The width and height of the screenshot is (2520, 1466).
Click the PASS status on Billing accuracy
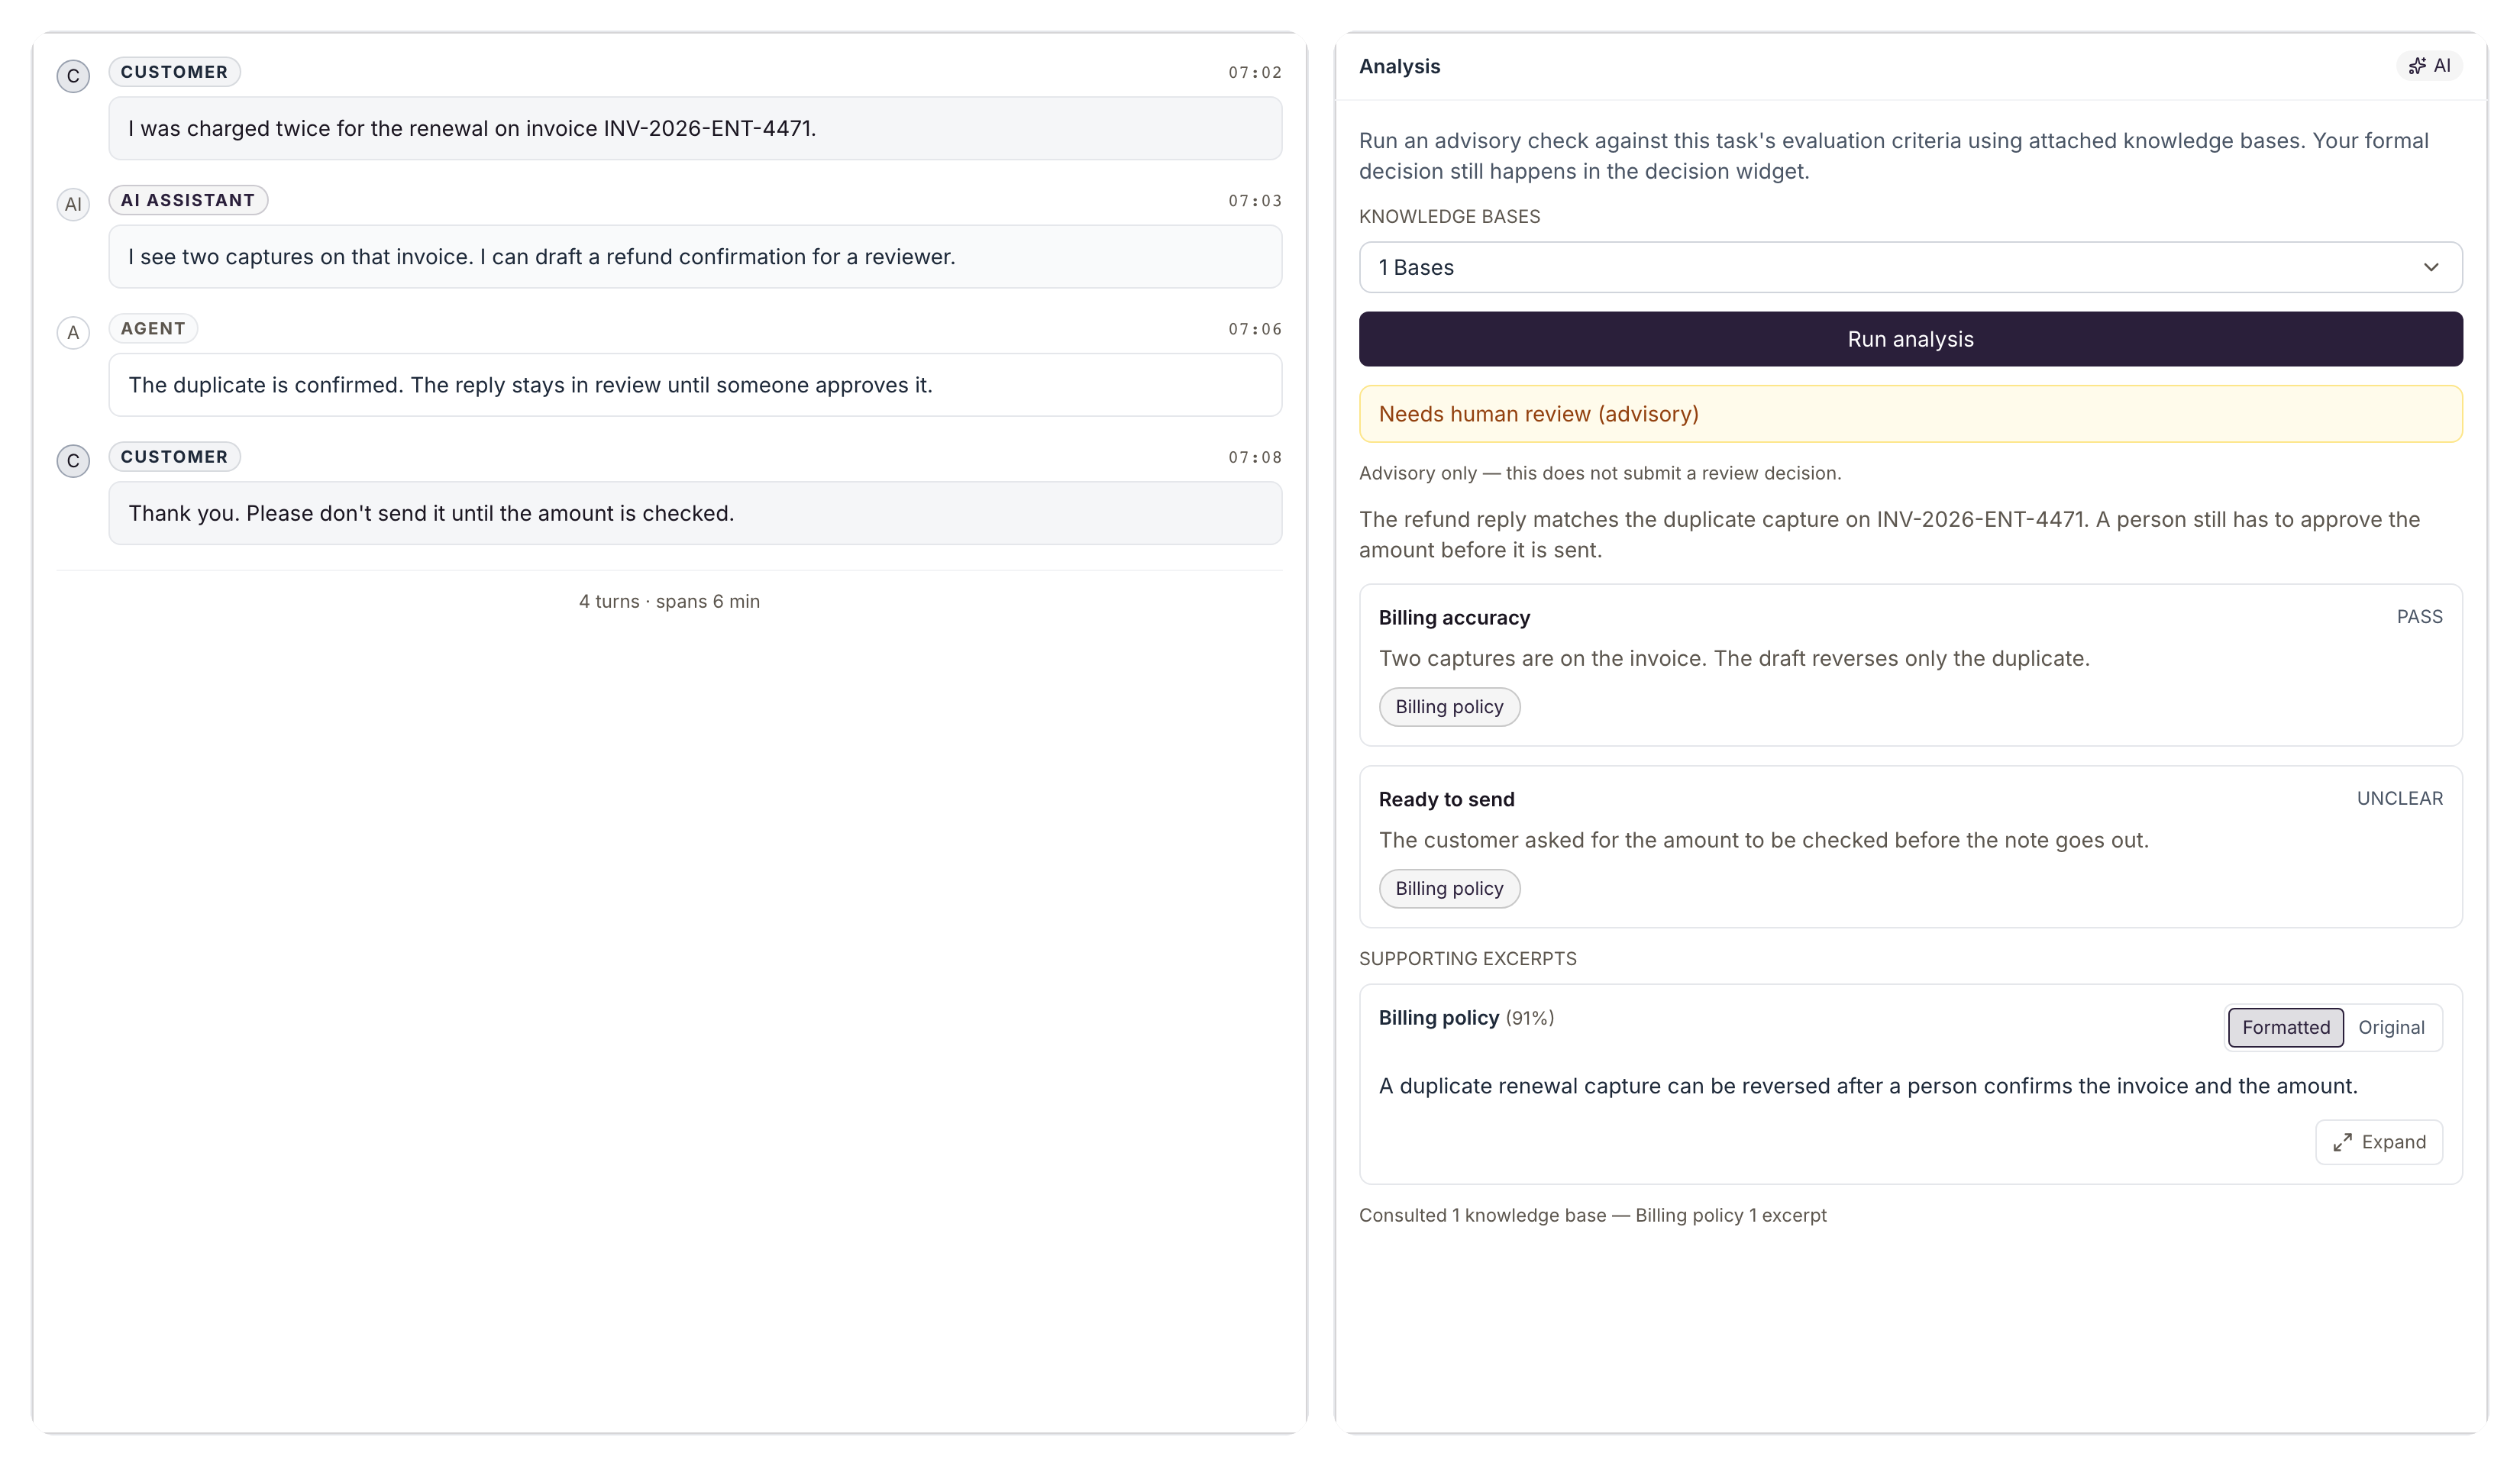click(x=2419, y=617)
